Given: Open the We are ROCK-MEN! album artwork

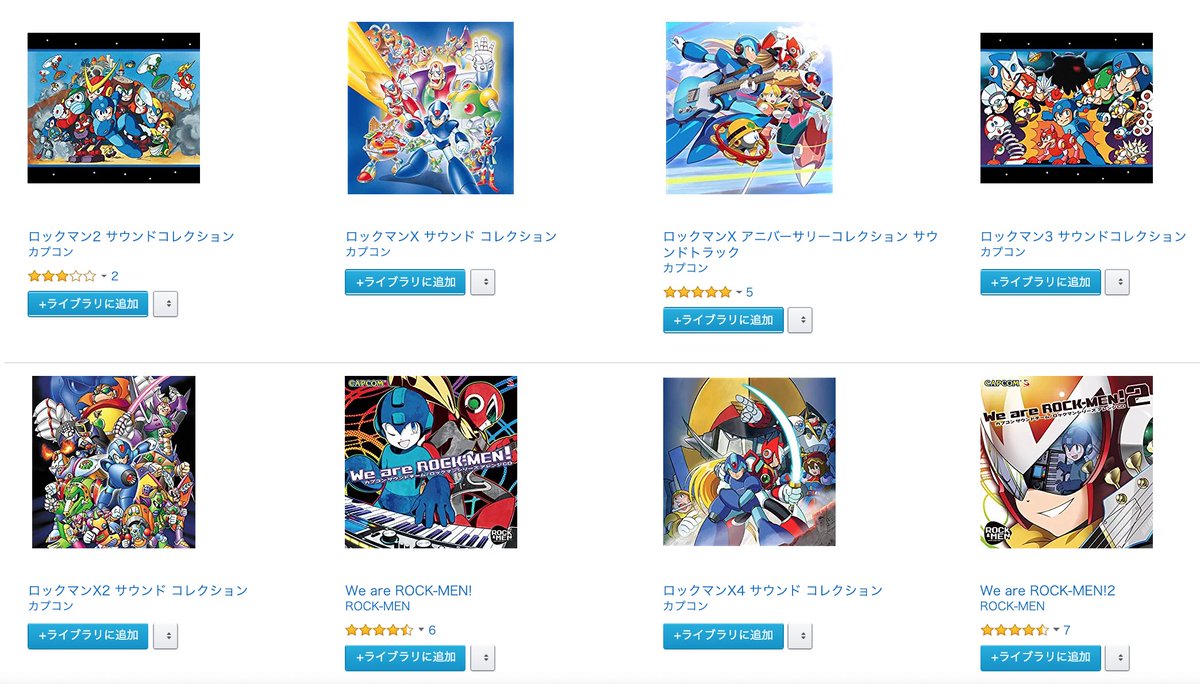Looking at the screenshot, I should pos(431,462).
